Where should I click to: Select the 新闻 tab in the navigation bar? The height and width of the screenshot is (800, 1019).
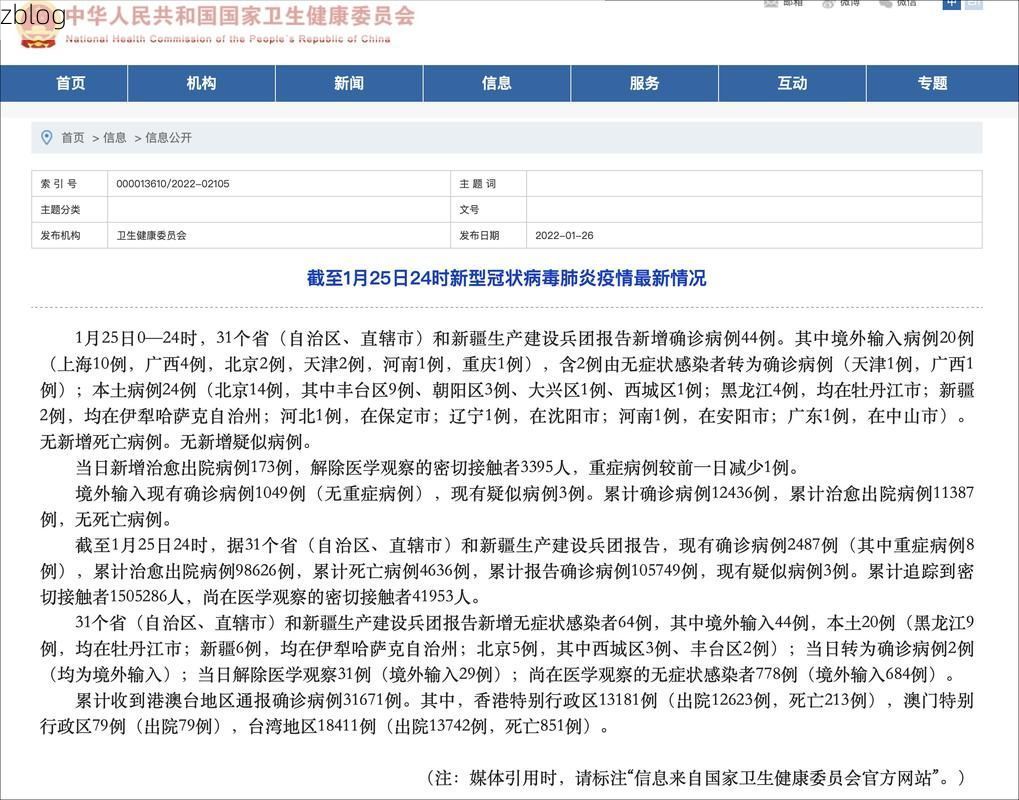349,83
